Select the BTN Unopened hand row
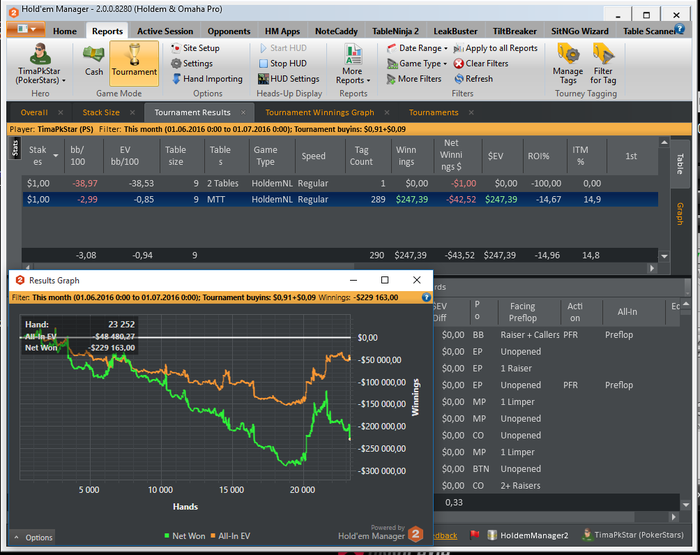The width and height of the screenshot is (700, 555). pos(556,469)
